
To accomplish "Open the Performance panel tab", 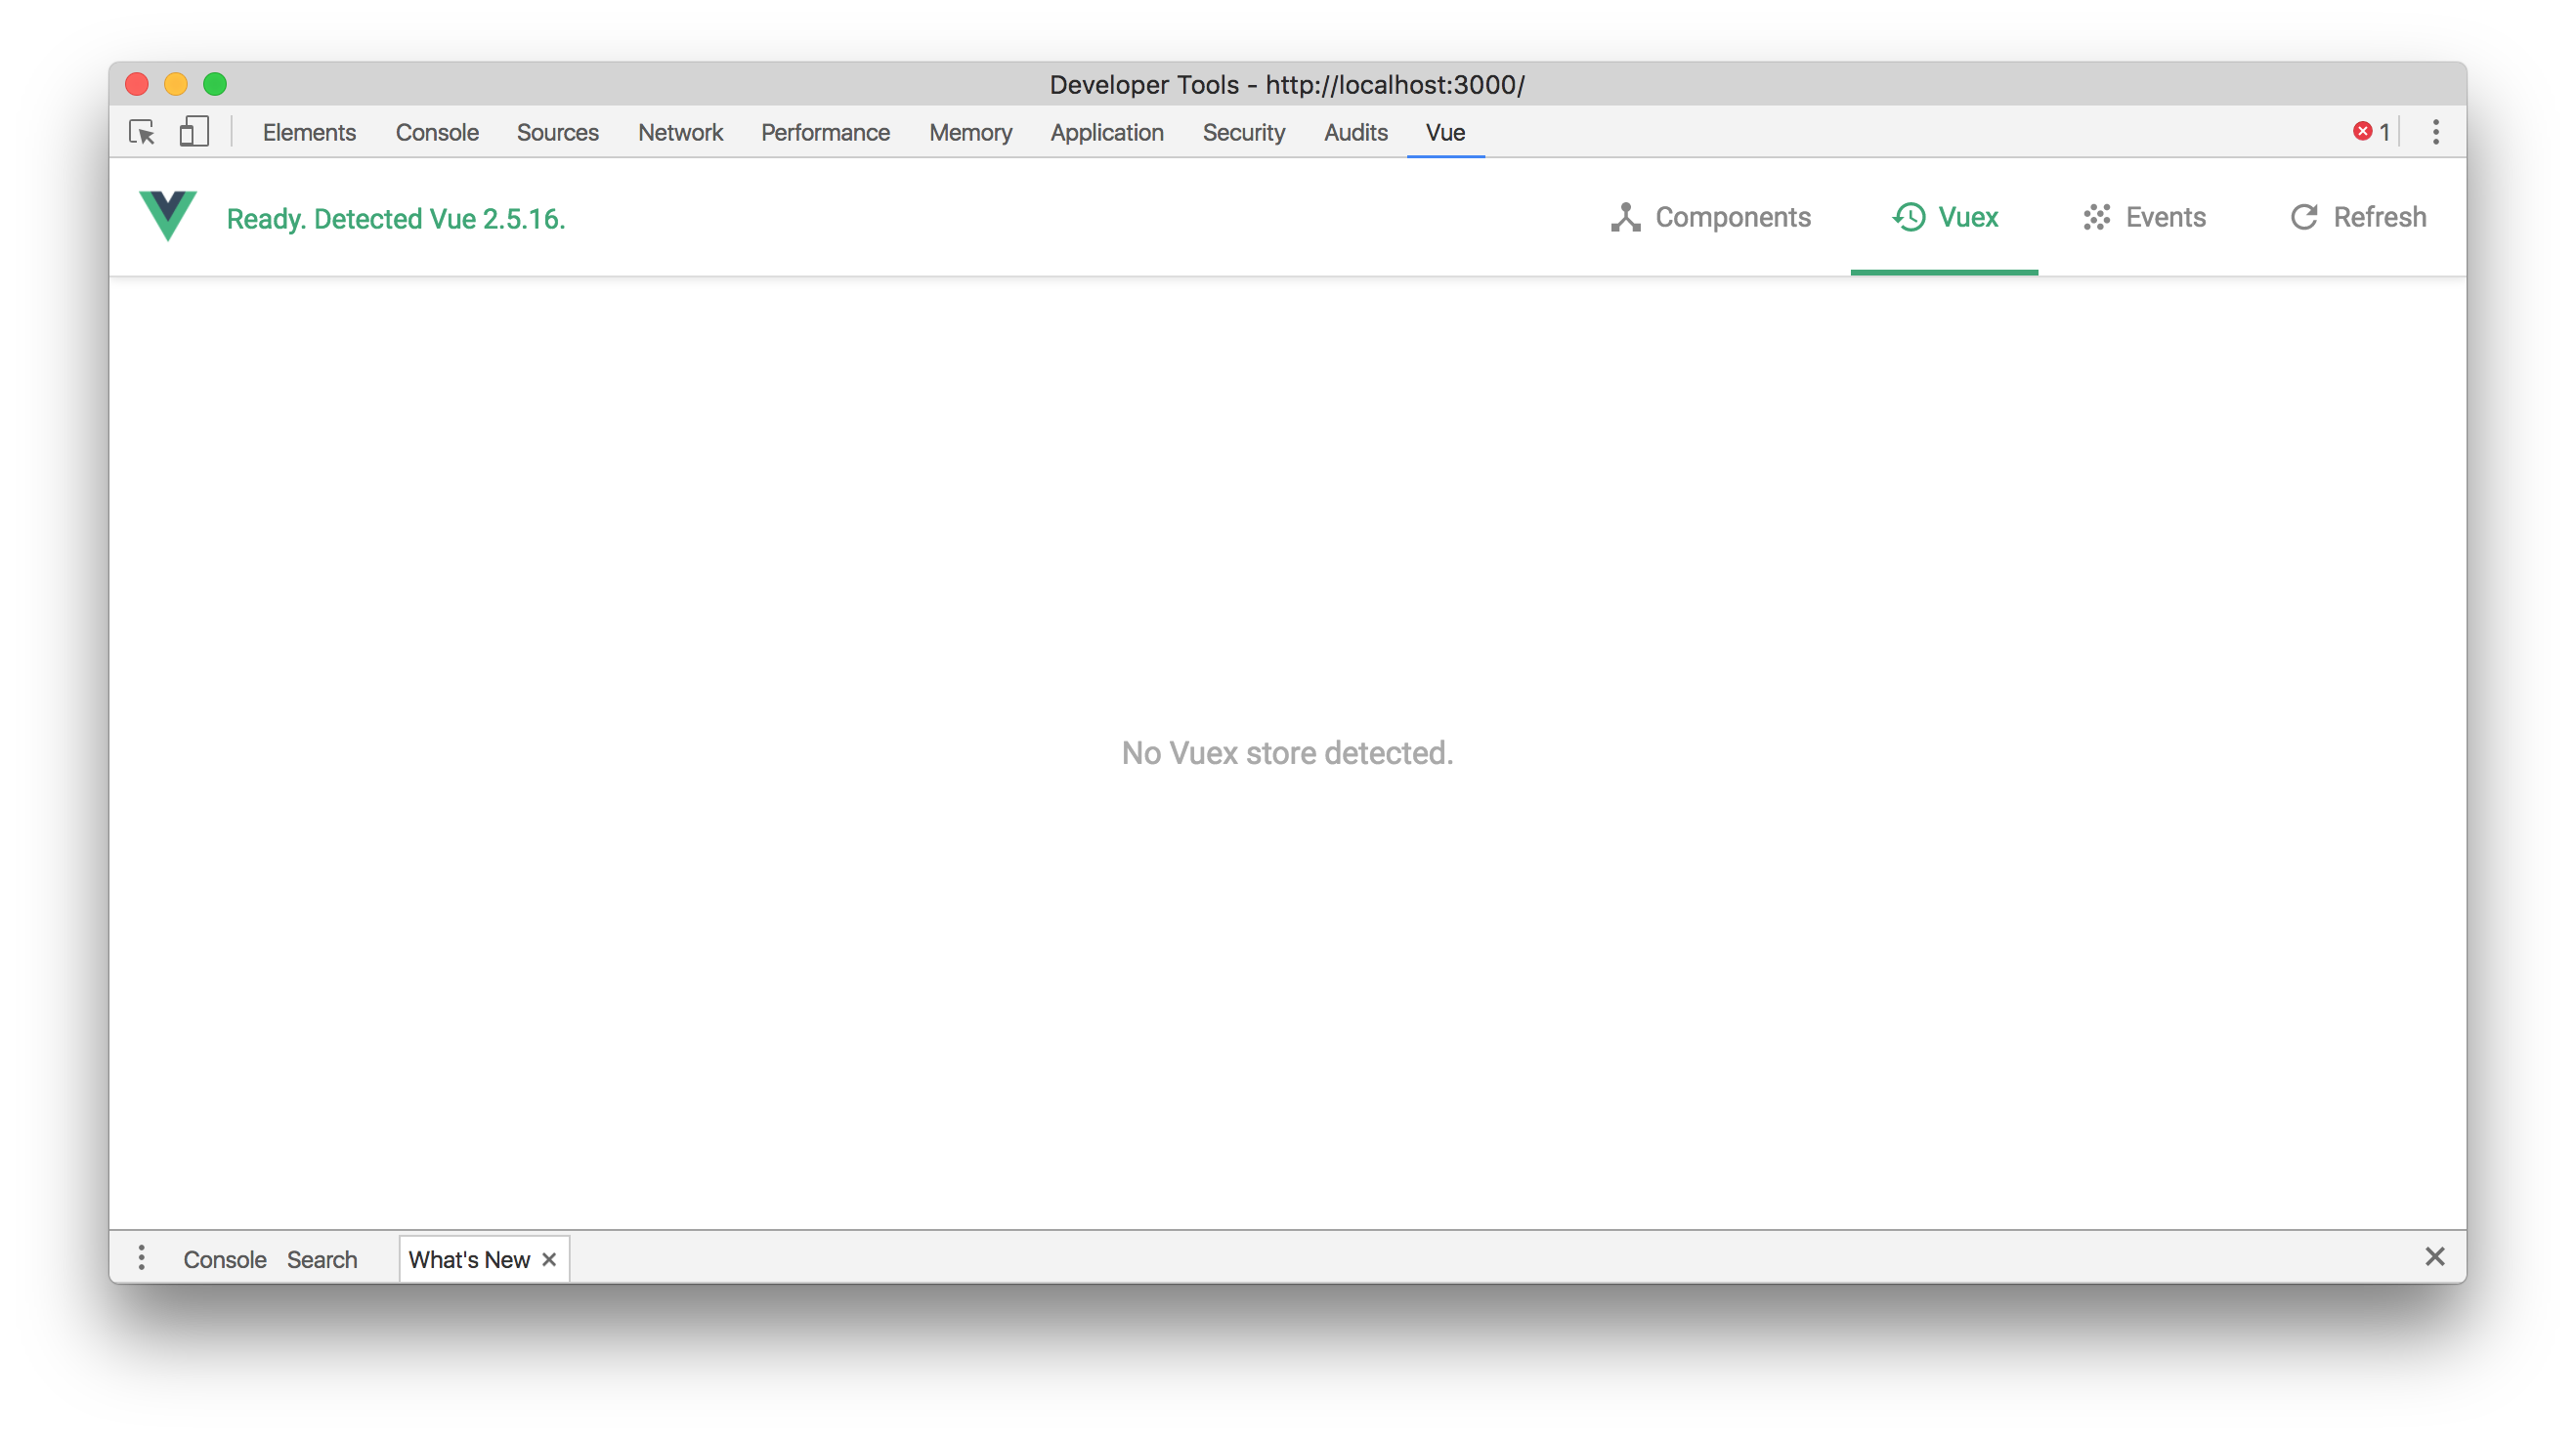I will 825,132.
